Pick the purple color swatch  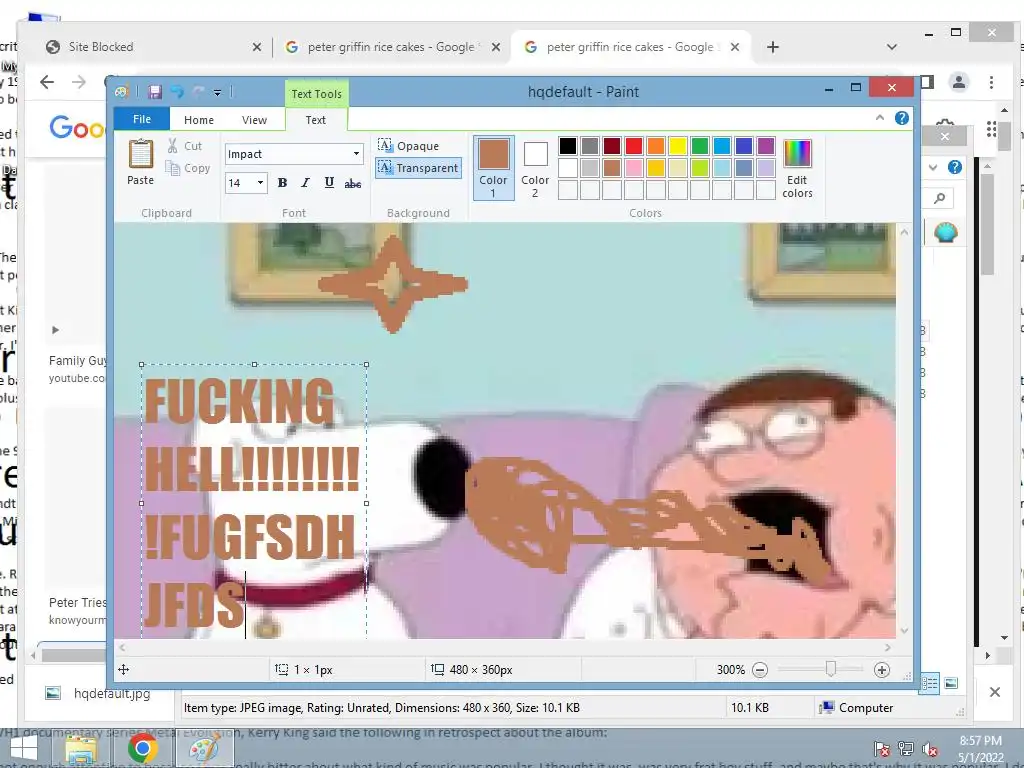click(766, 146)
